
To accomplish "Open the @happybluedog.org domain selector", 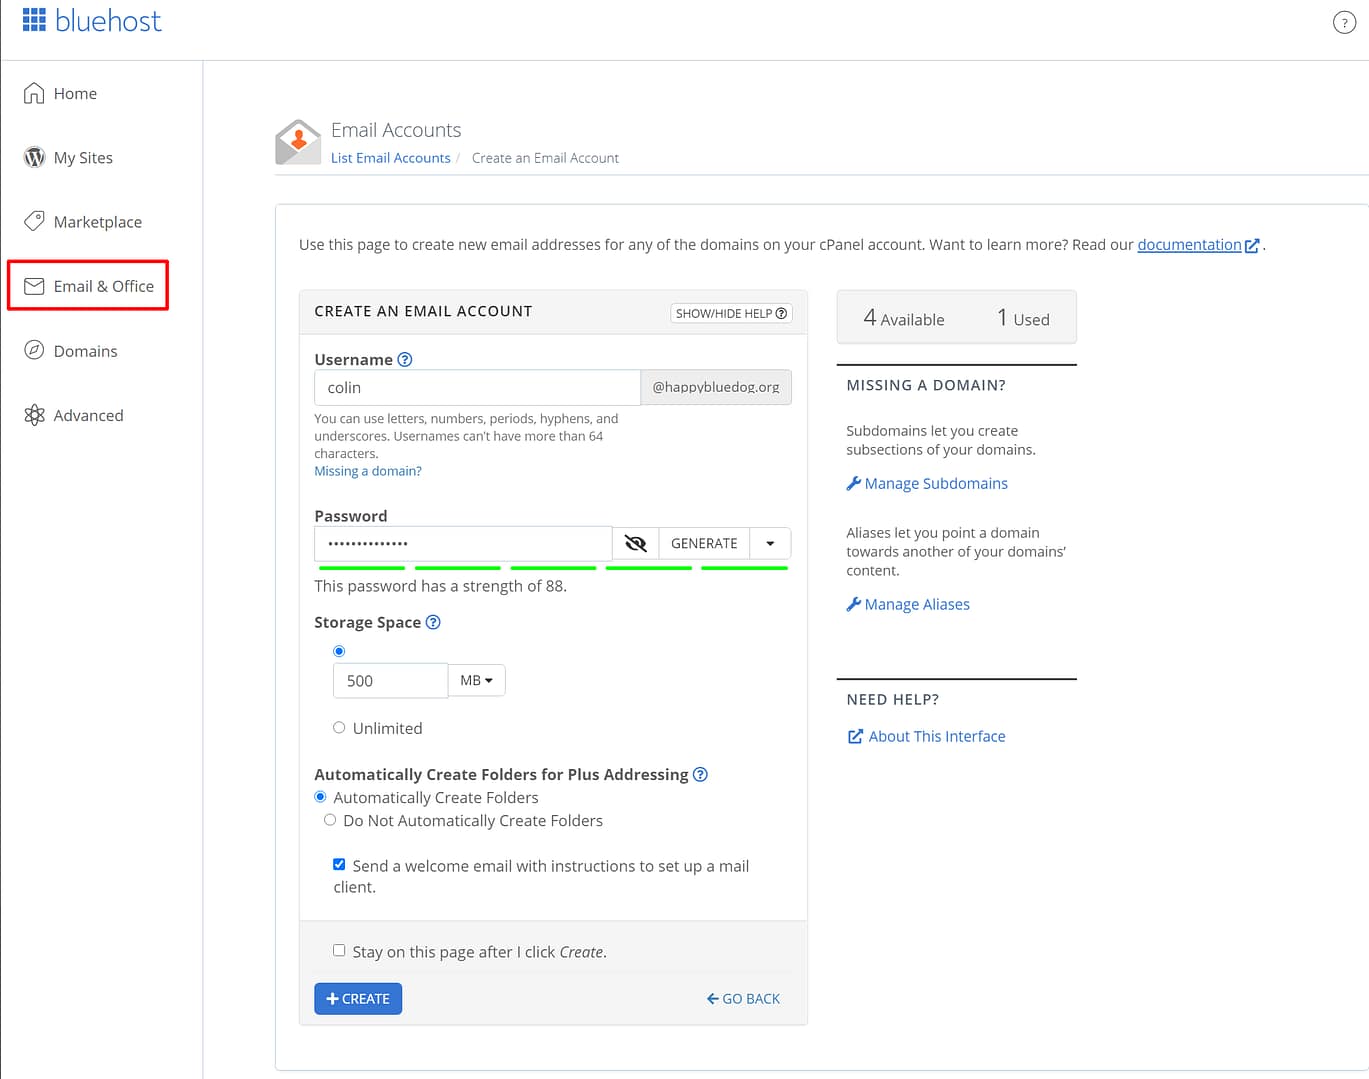I will (716, 387).
